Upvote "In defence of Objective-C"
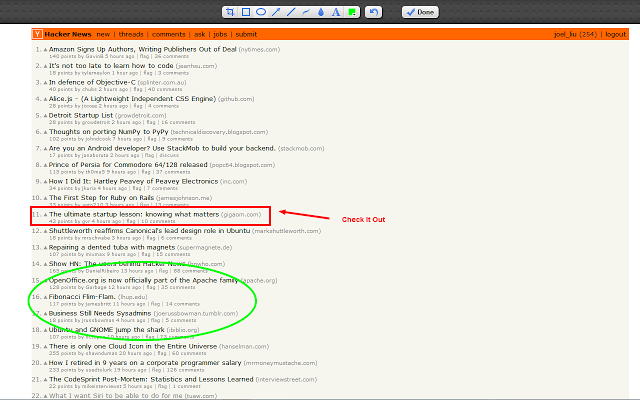The width and height of the screenshot is (640, 400). pyautogui.click(x=45, y=83)
